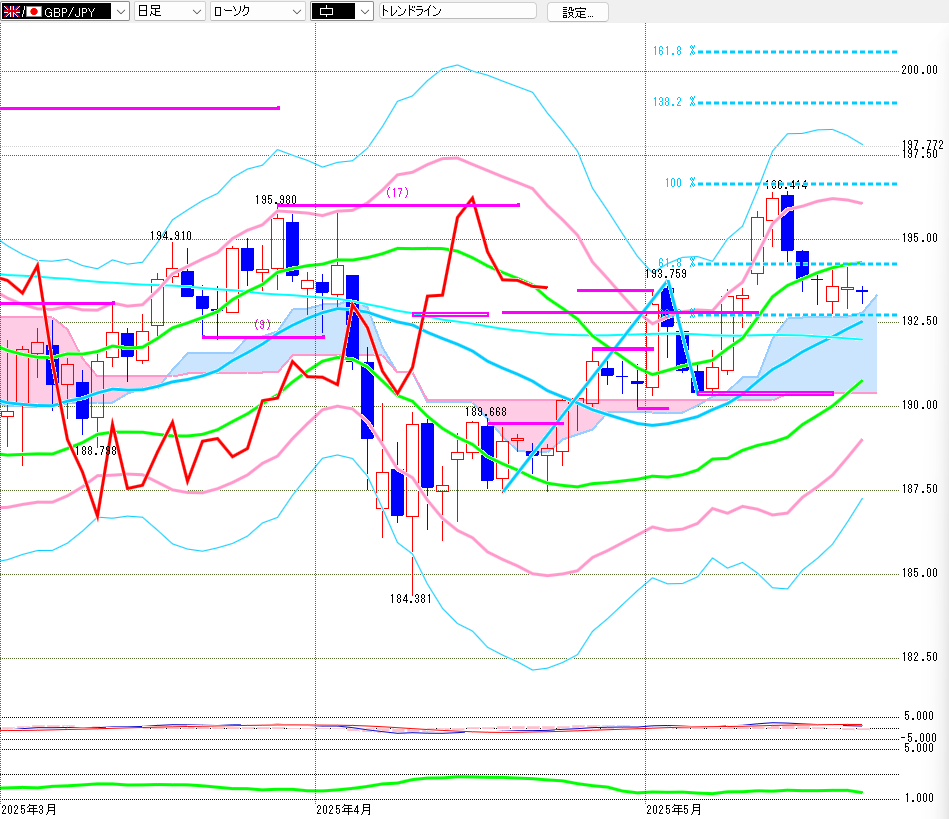Click the 192.50 price axis value
Screen dimensions: 949x819
pos(919,321)
